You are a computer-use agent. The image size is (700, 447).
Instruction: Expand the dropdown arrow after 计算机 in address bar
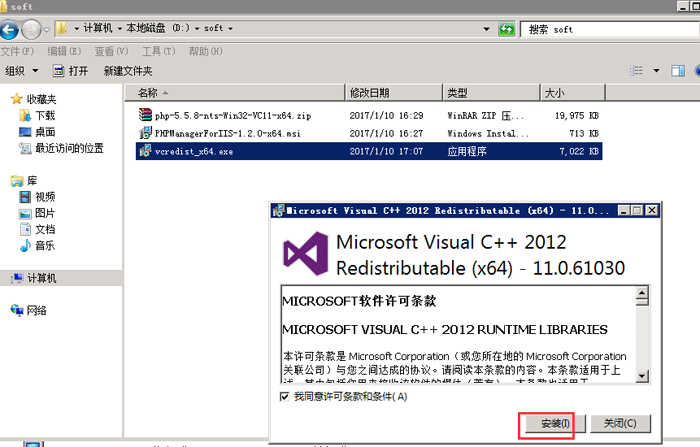tap(120, 29)
